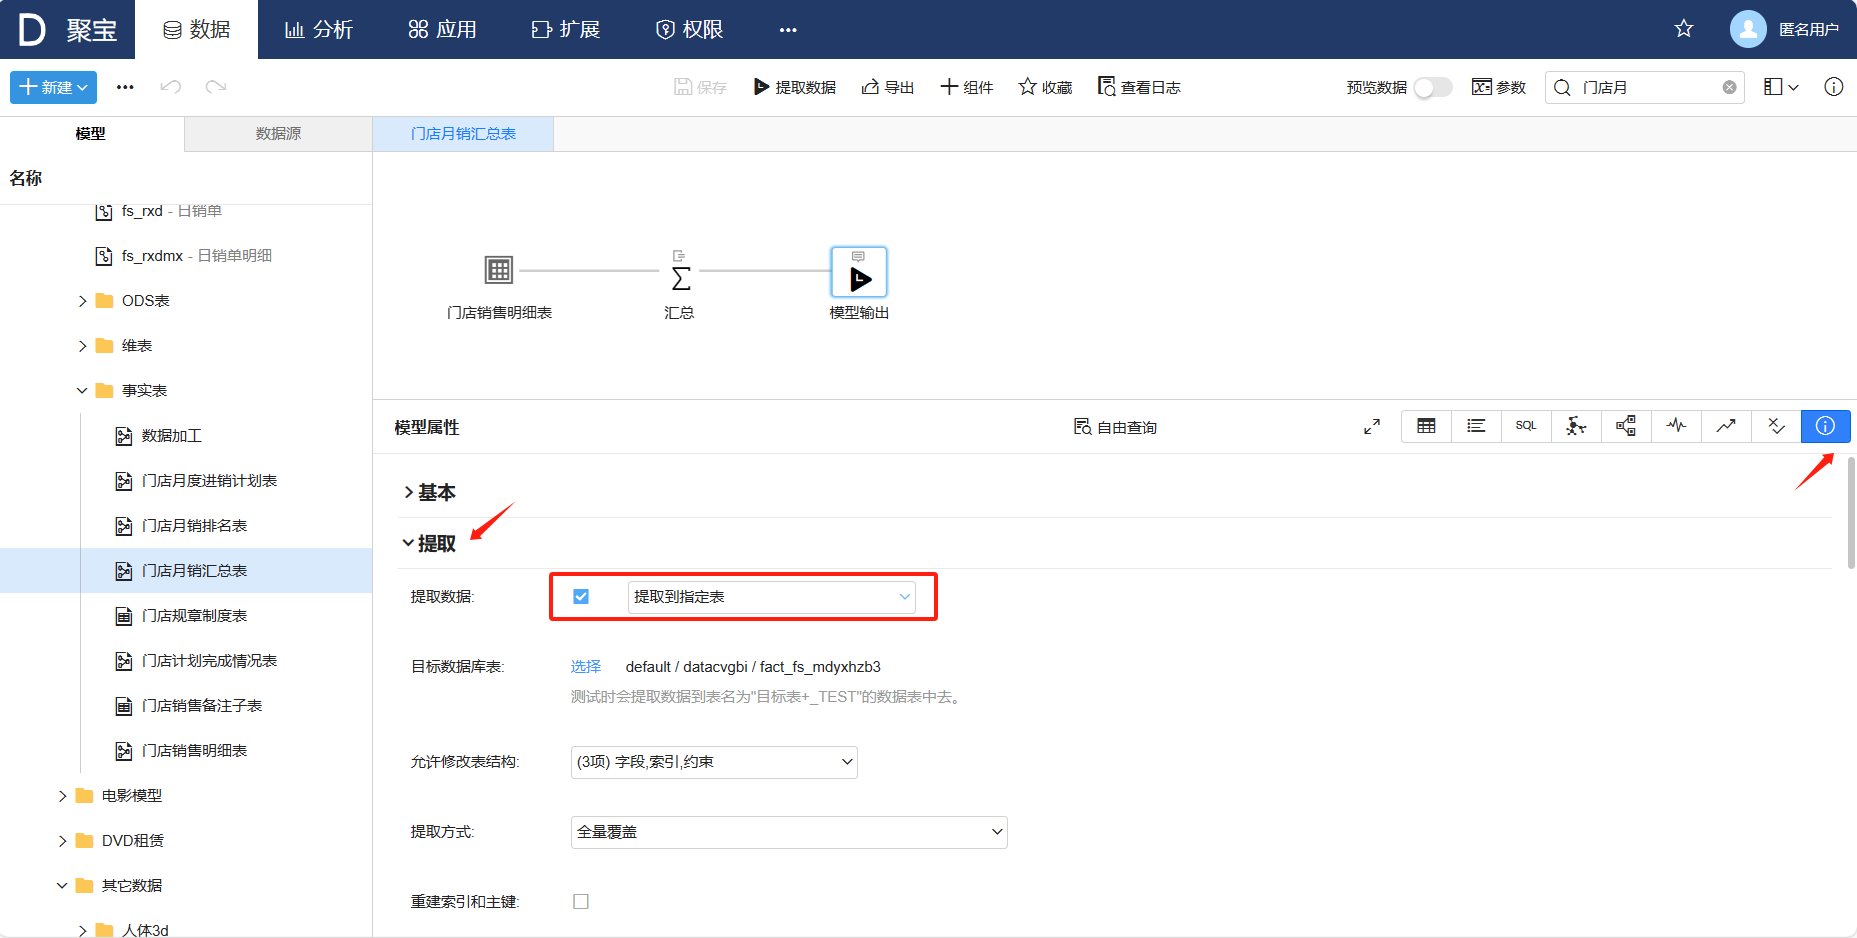Open 门店月销排名表 in the tree
This screenshot has width=1857, height=938.
click(x=194, y=526)
